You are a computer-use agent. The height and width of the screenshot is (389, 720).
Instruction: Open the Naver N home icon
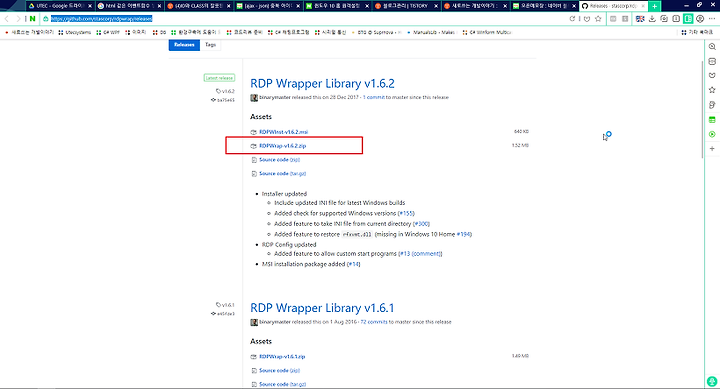(x=32, y=19)
